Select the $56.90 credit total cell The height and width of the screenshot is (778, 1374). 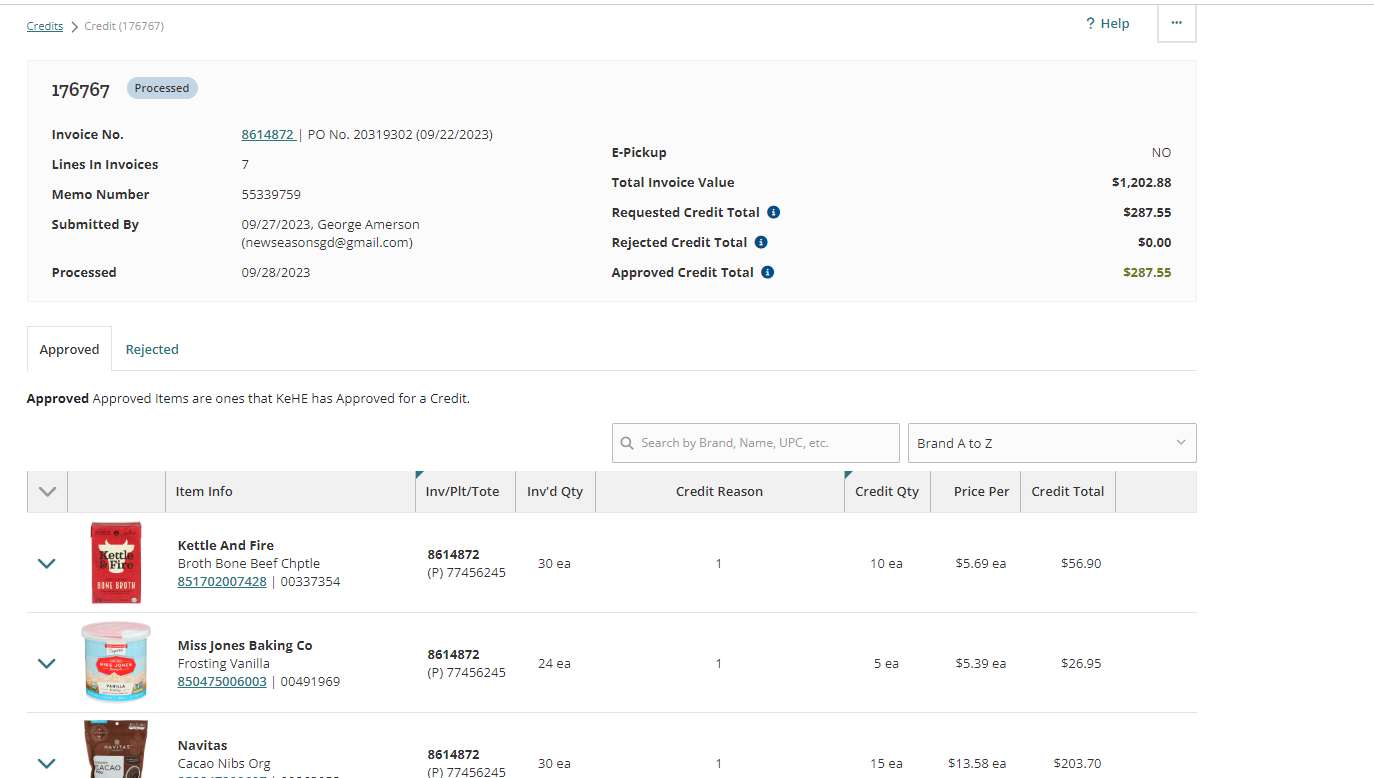click(1081, 563)
